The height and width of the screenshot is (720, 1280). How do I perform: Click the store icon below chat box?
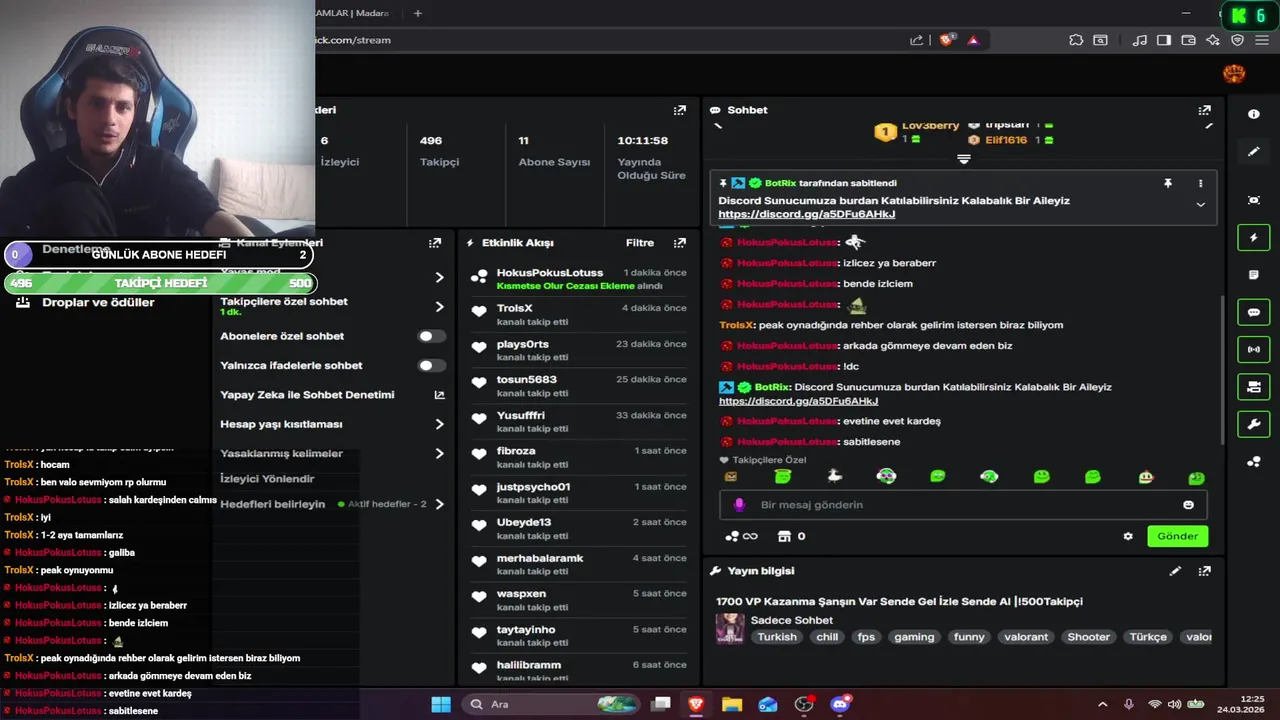(x=785, y=536)
